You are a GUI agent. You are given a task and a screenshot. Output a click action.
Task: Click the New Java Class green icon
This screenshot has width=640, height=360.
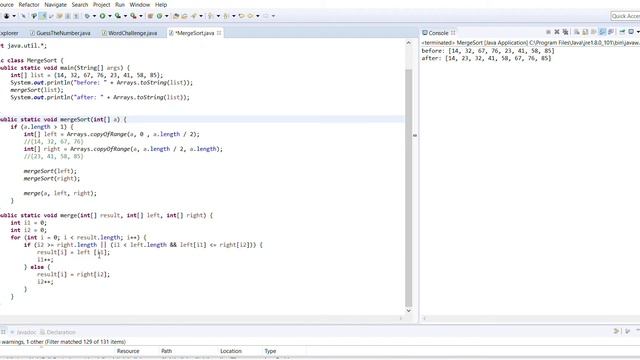point(160,16)
